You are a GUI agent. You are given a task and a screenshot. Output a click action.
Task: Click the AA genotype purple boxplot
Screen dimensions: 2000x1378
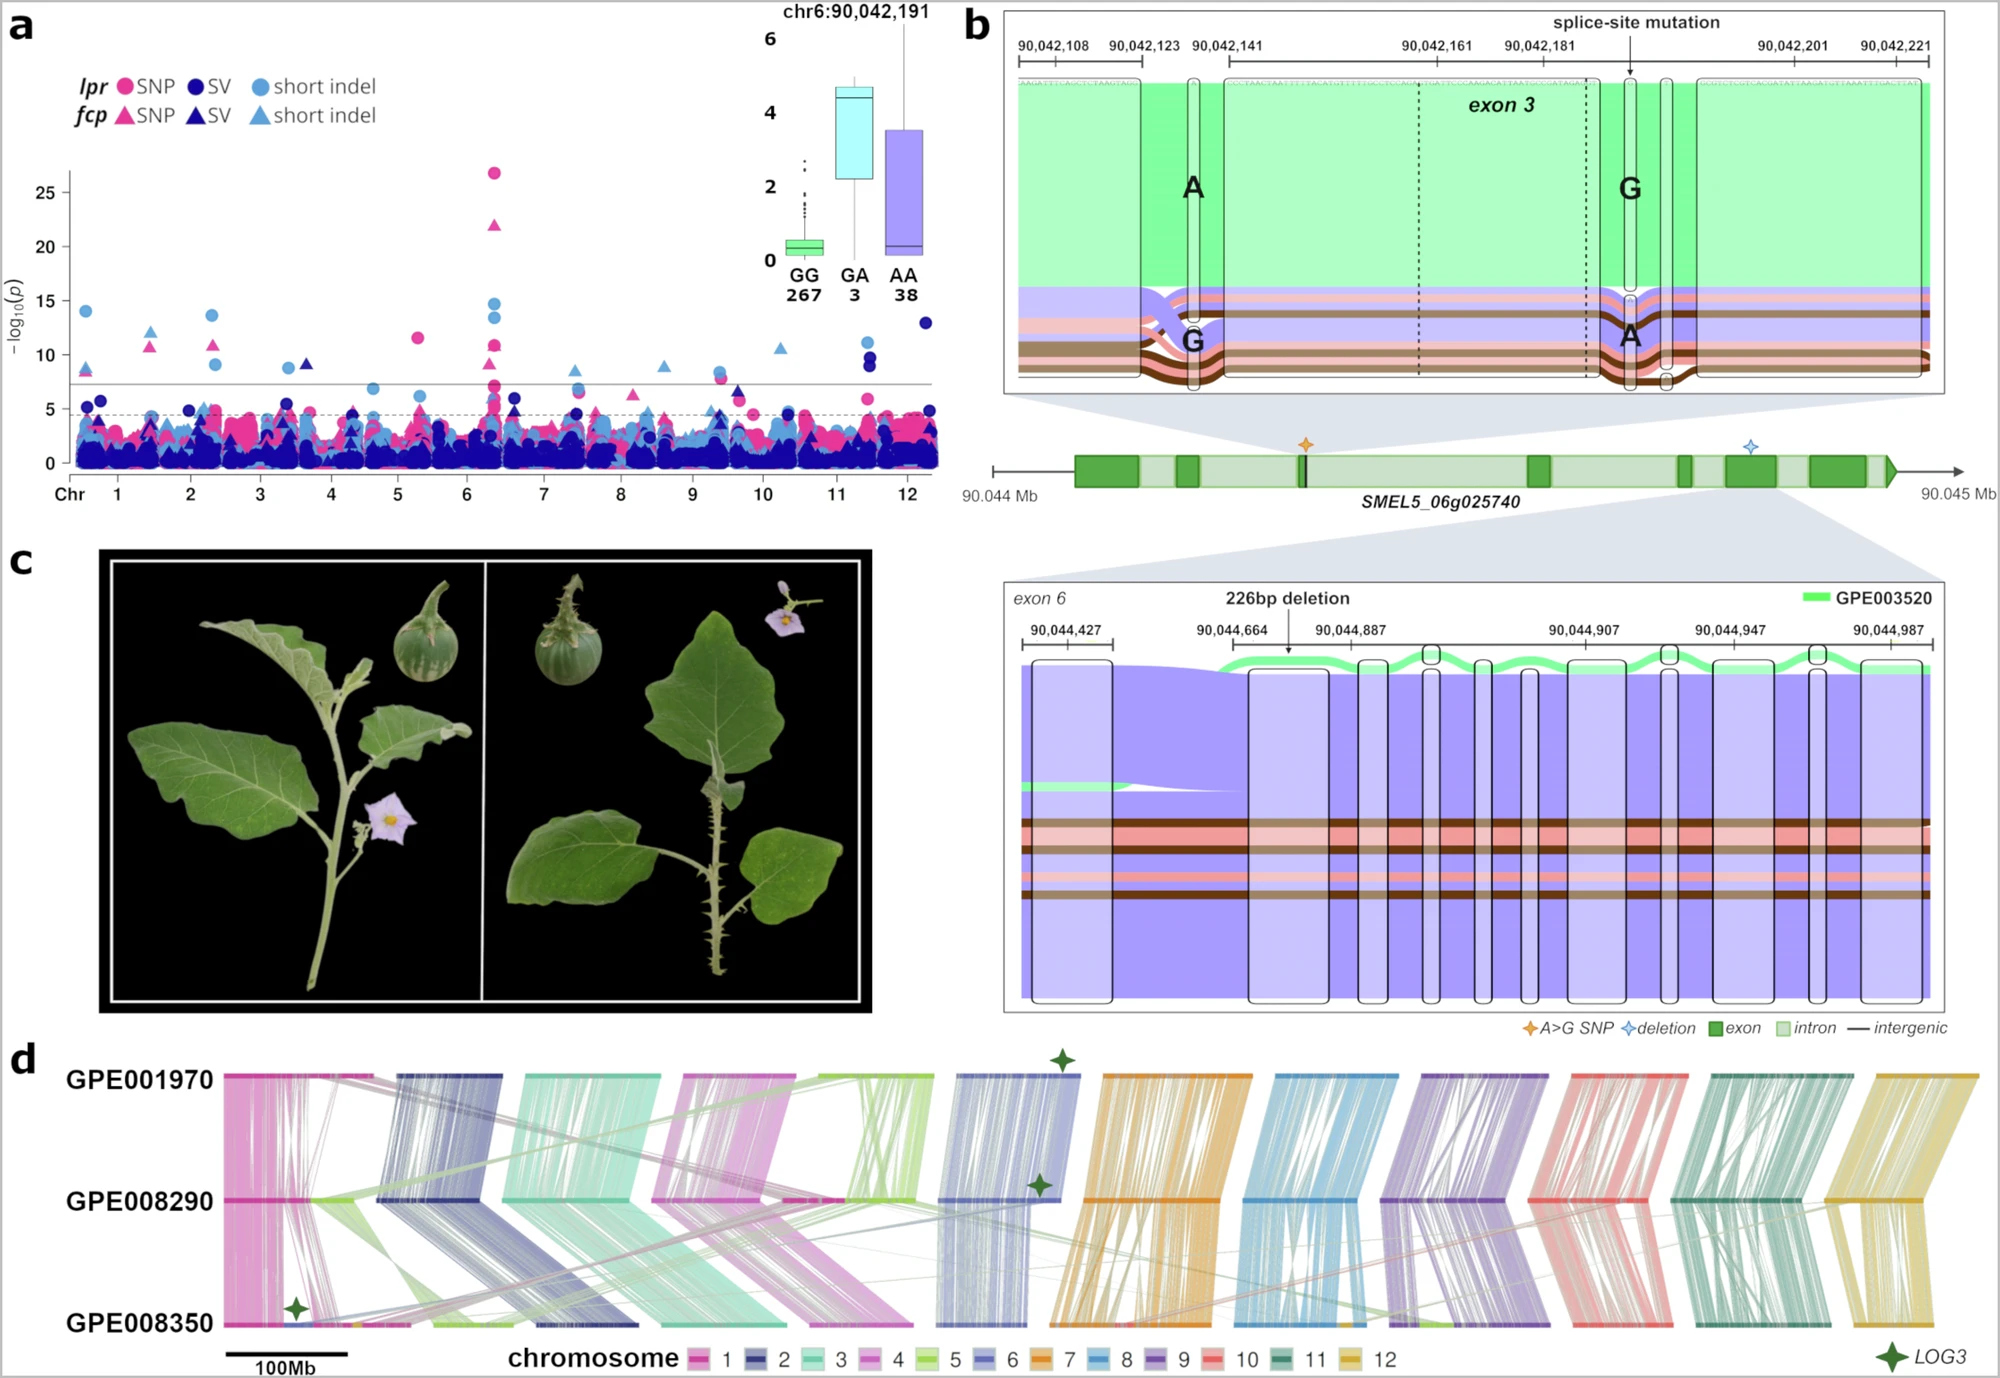tap(904, 190)
